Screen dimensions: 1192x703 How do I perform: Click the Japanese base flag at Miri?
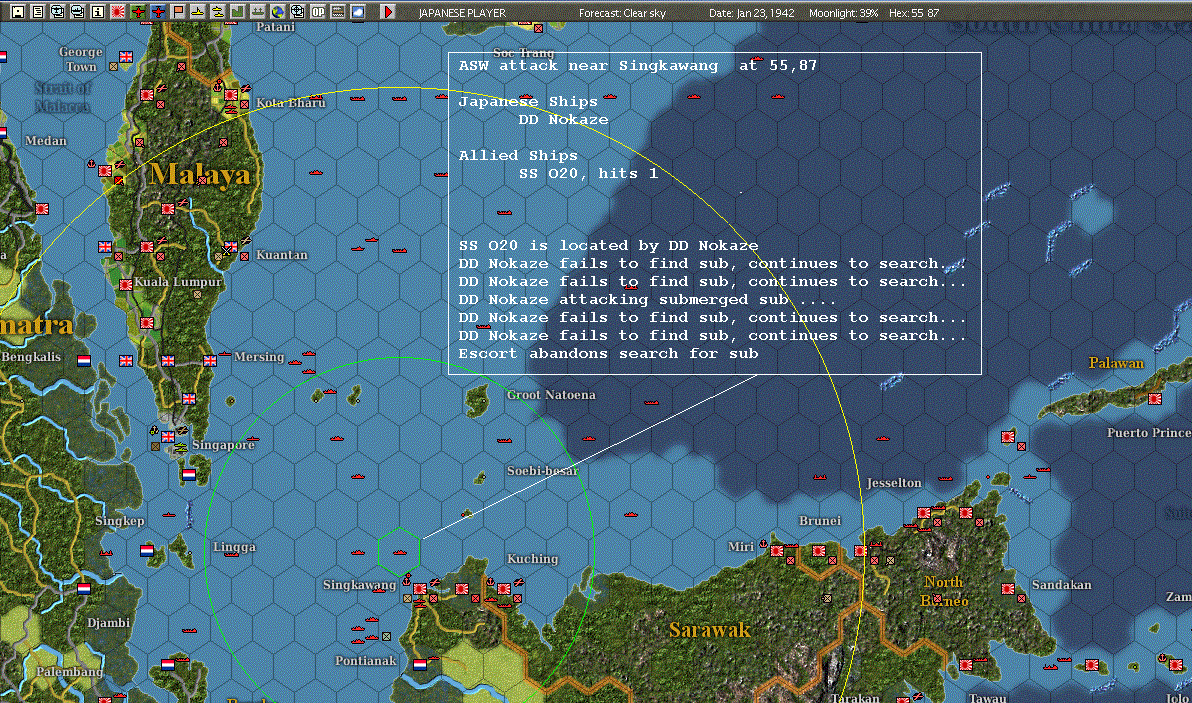pos(777,551)
